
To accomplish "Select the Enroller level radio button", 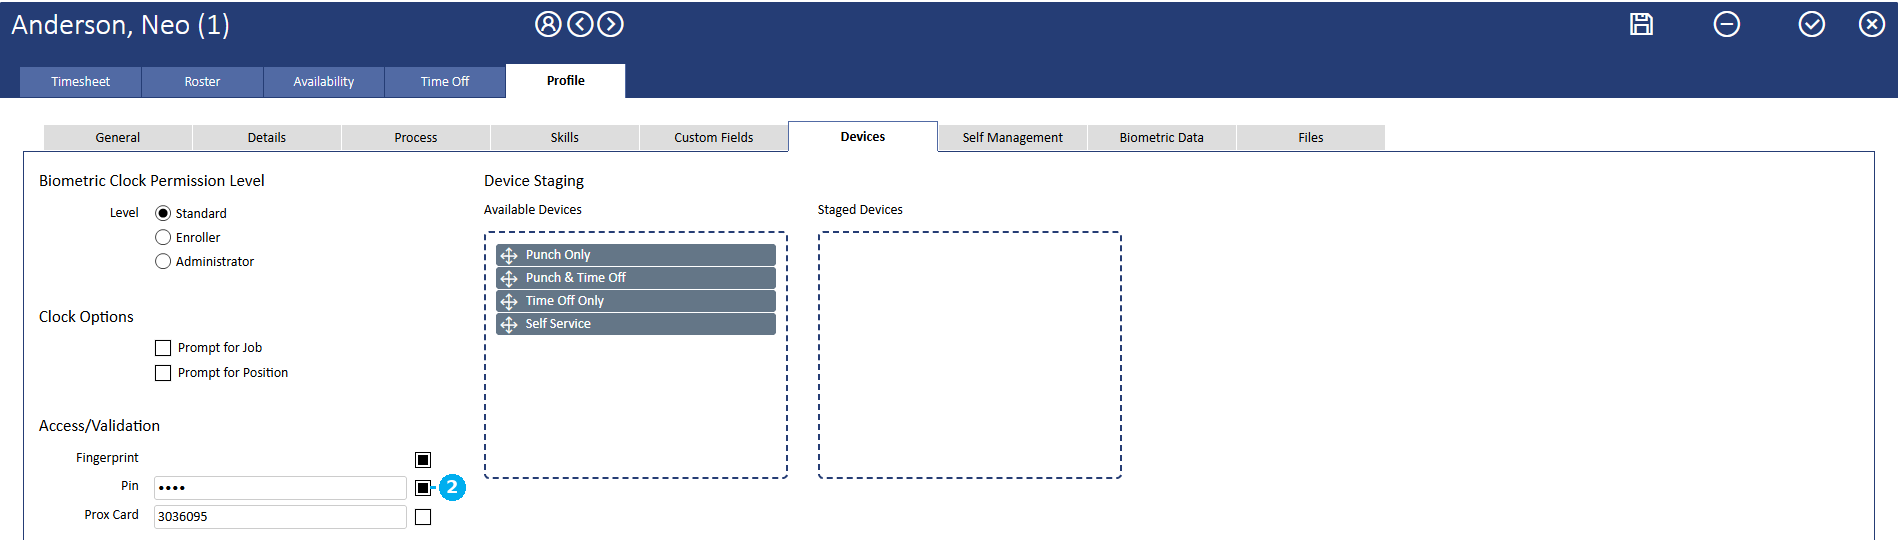I will tap(163, 237).
